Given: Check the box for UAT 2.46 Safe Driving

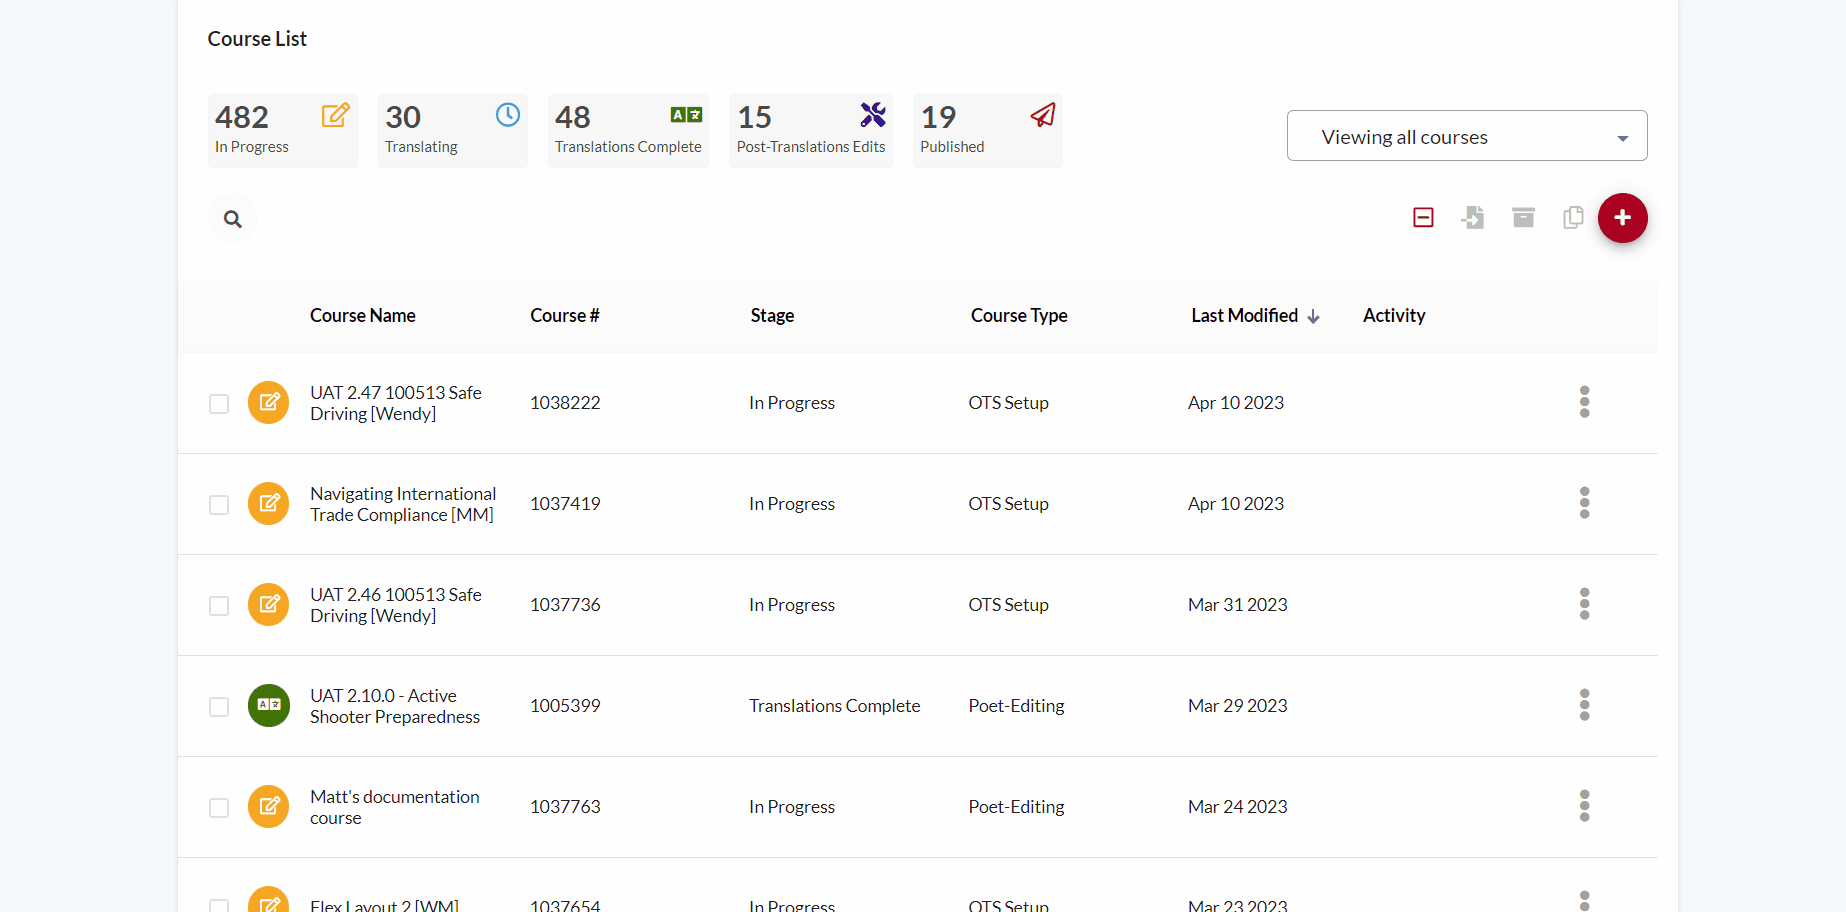Looking at the screenshot, I should 219,606.
